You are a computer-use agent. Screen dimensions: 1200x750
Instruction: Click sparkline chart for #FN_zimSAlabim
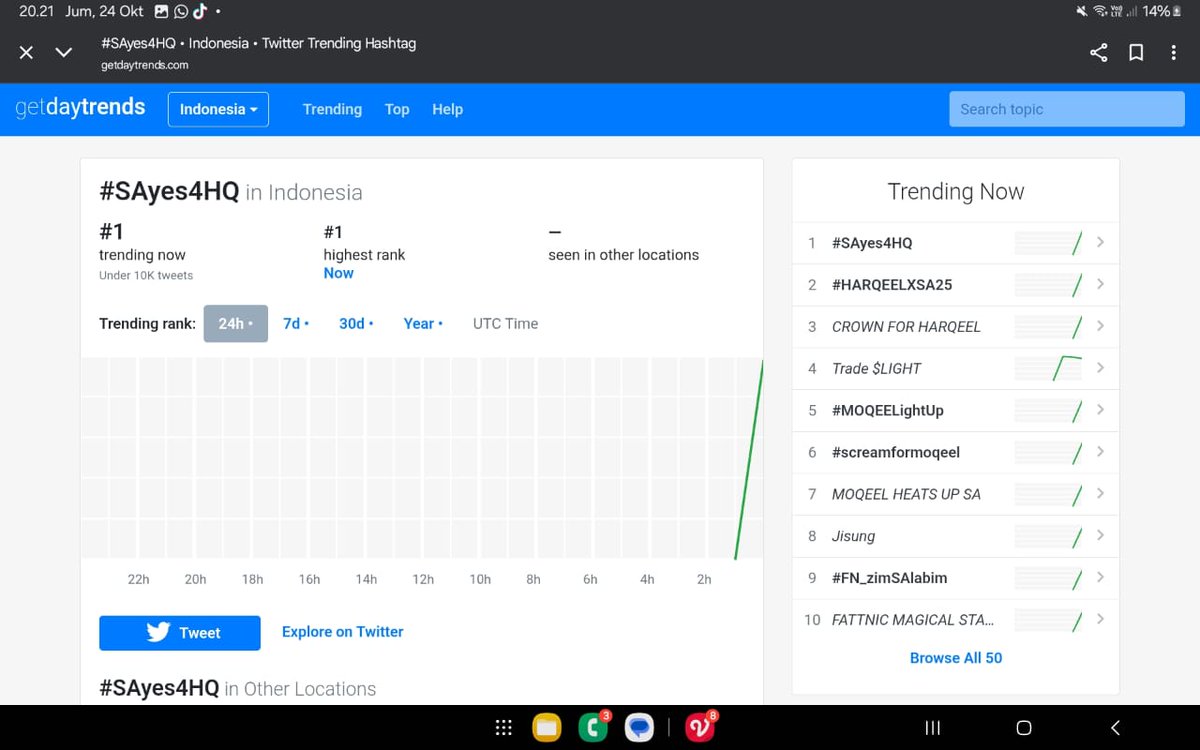[1048, 578]
